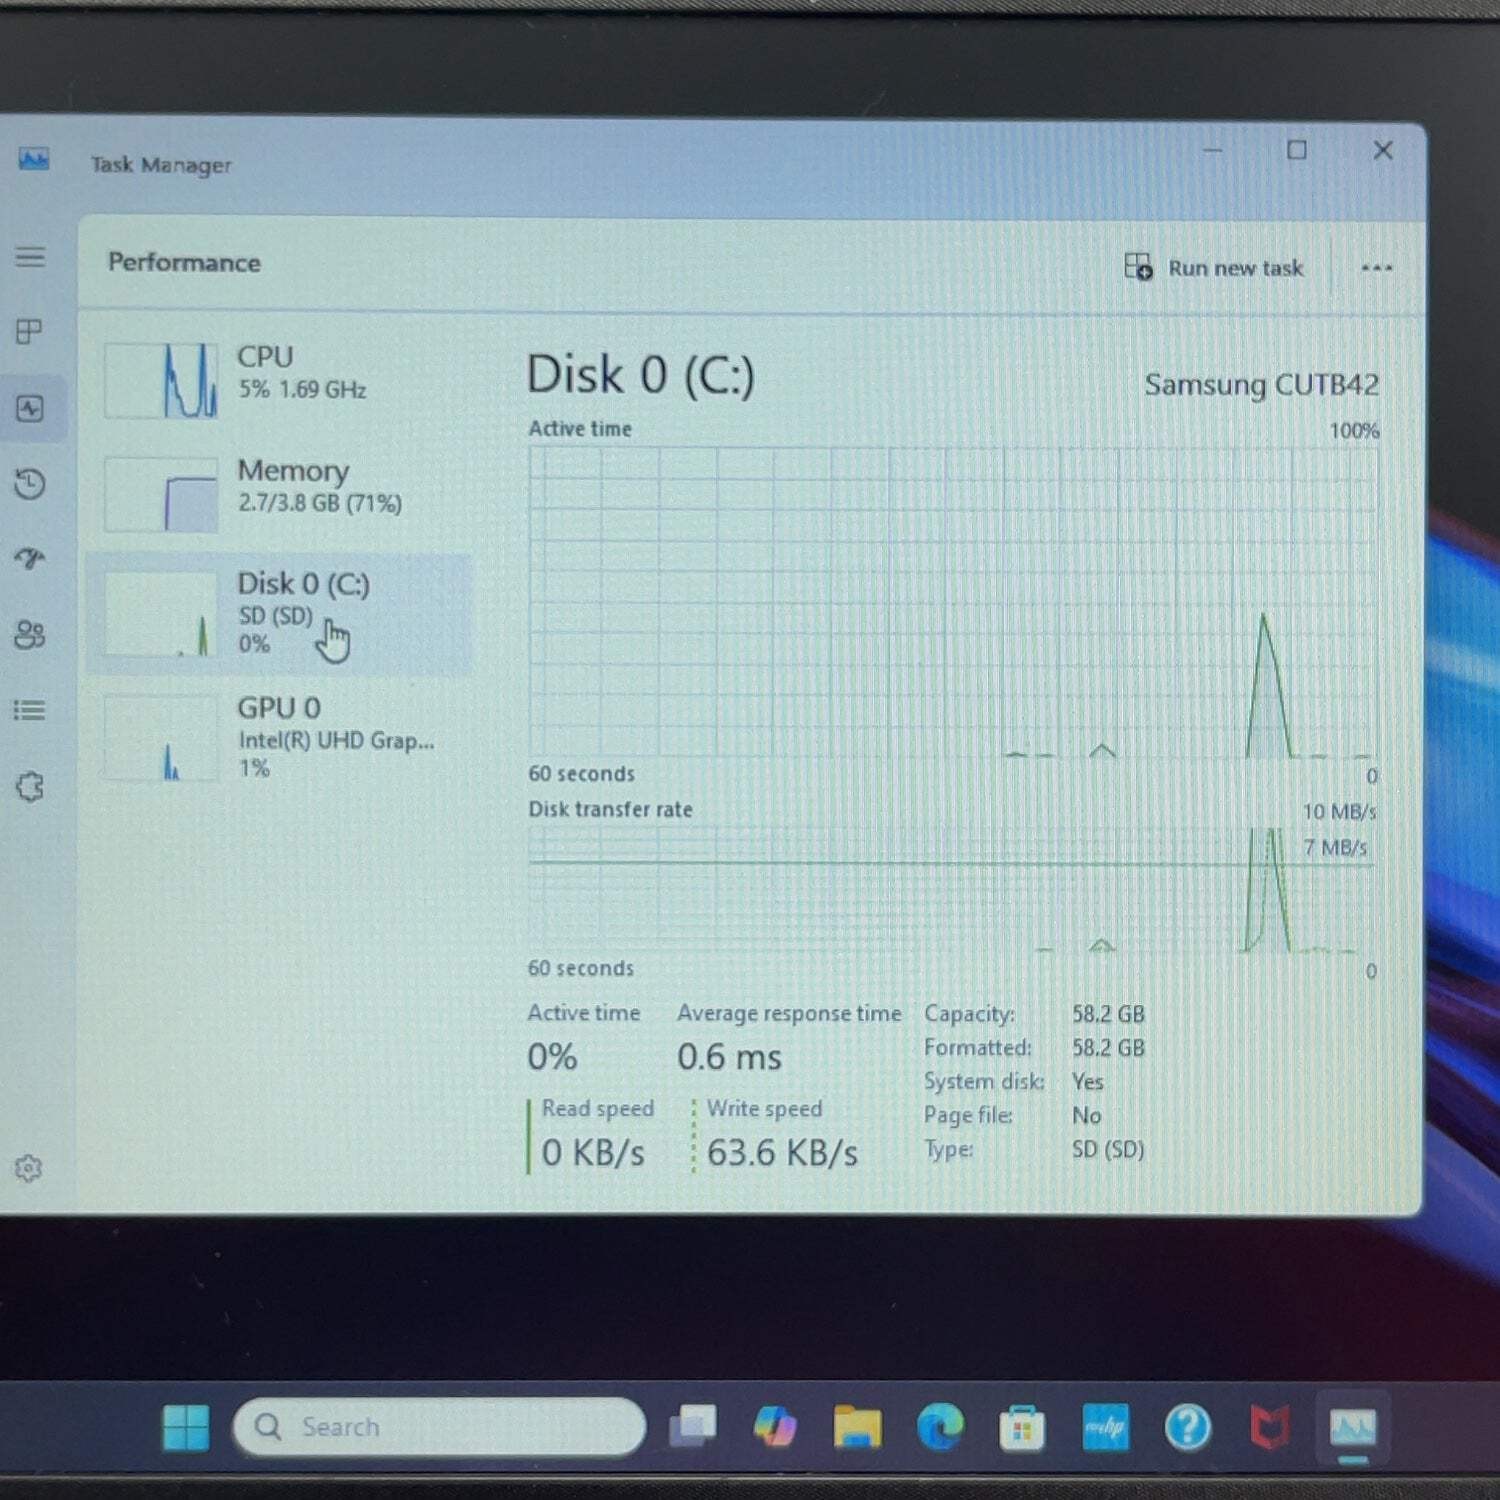Click the Memory mini graph thumbnail
The height and width of the screenshot is (1500, 1500).
[x=161, y=495]
